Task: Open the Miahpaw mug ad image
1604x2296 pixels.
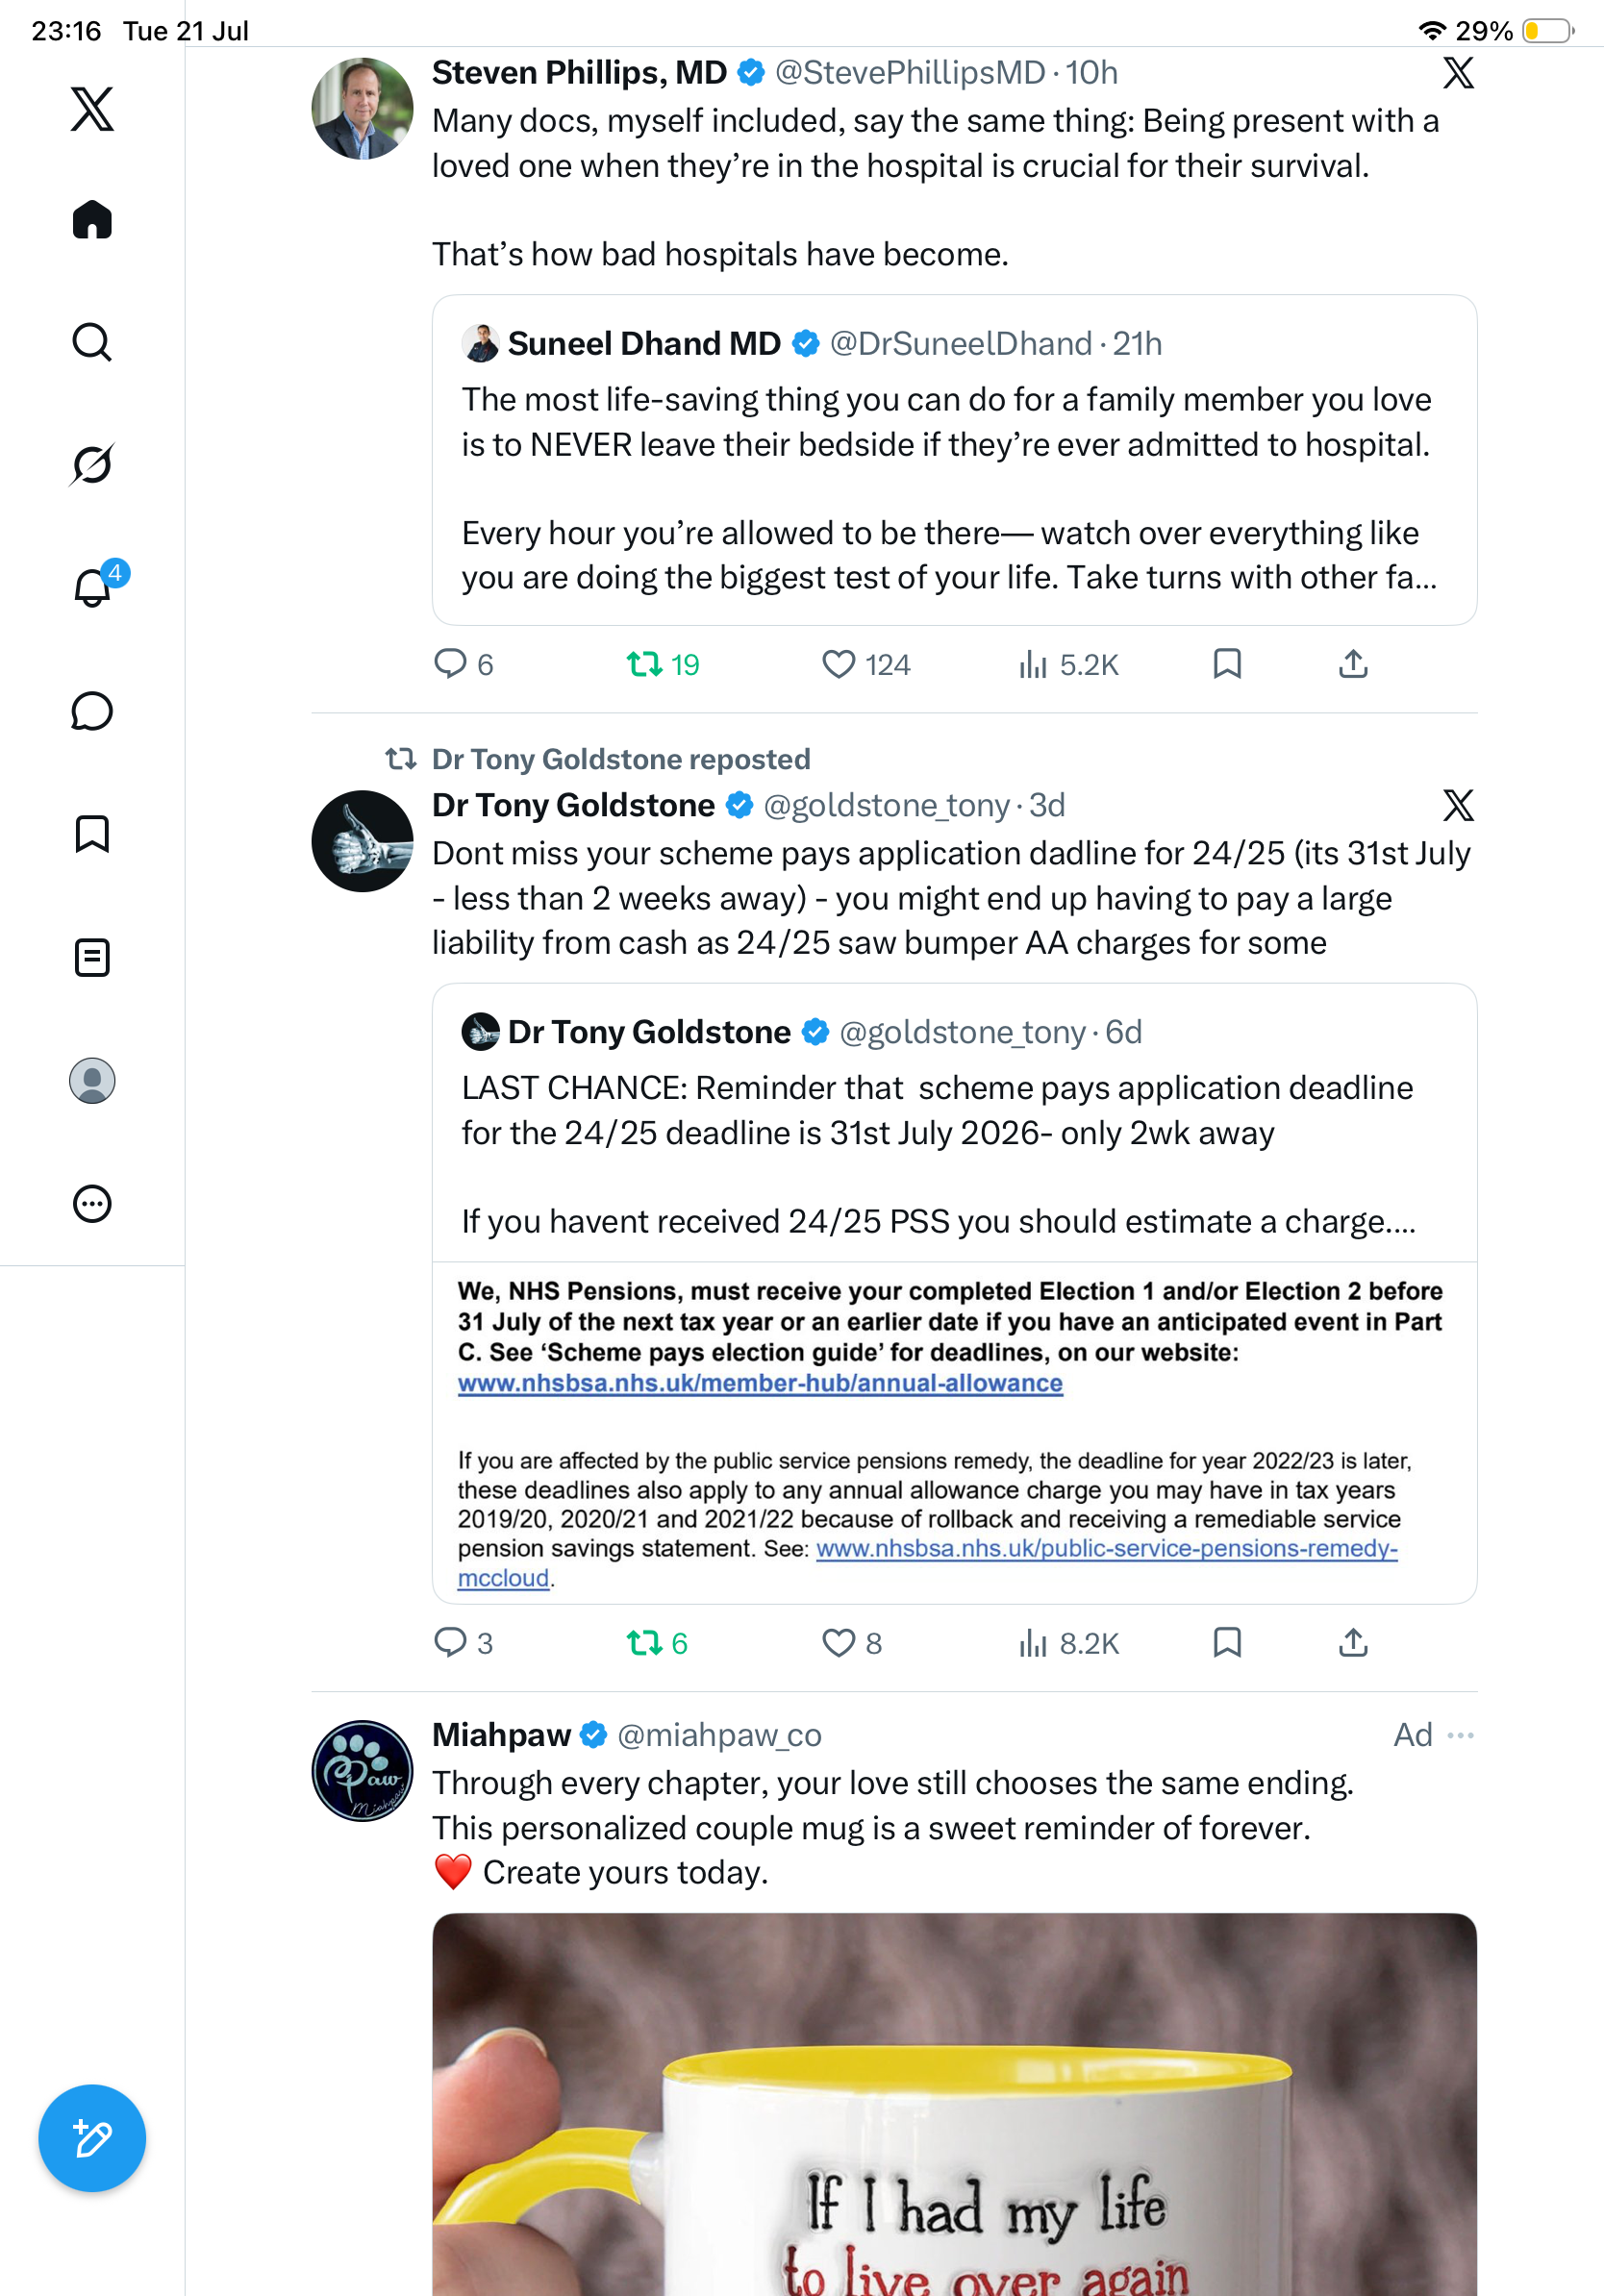Action: click(954, 2104)
